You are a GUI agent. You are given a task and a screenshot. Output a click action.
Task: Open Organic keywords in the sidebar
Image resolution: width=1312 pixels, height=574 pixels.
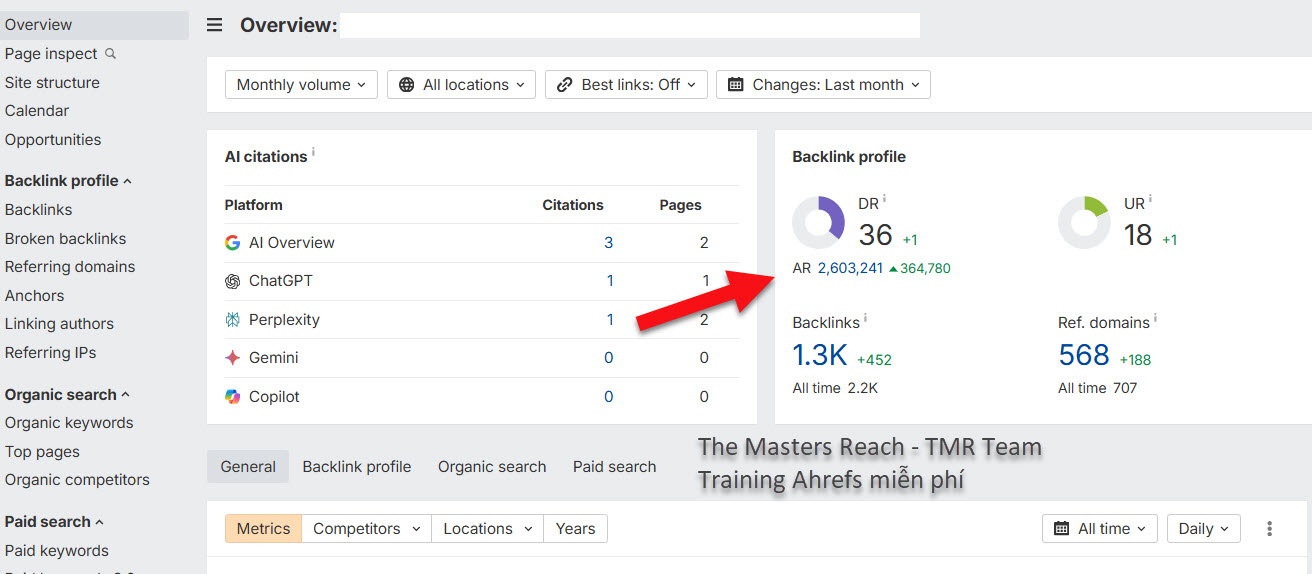[x=69, y=423]
